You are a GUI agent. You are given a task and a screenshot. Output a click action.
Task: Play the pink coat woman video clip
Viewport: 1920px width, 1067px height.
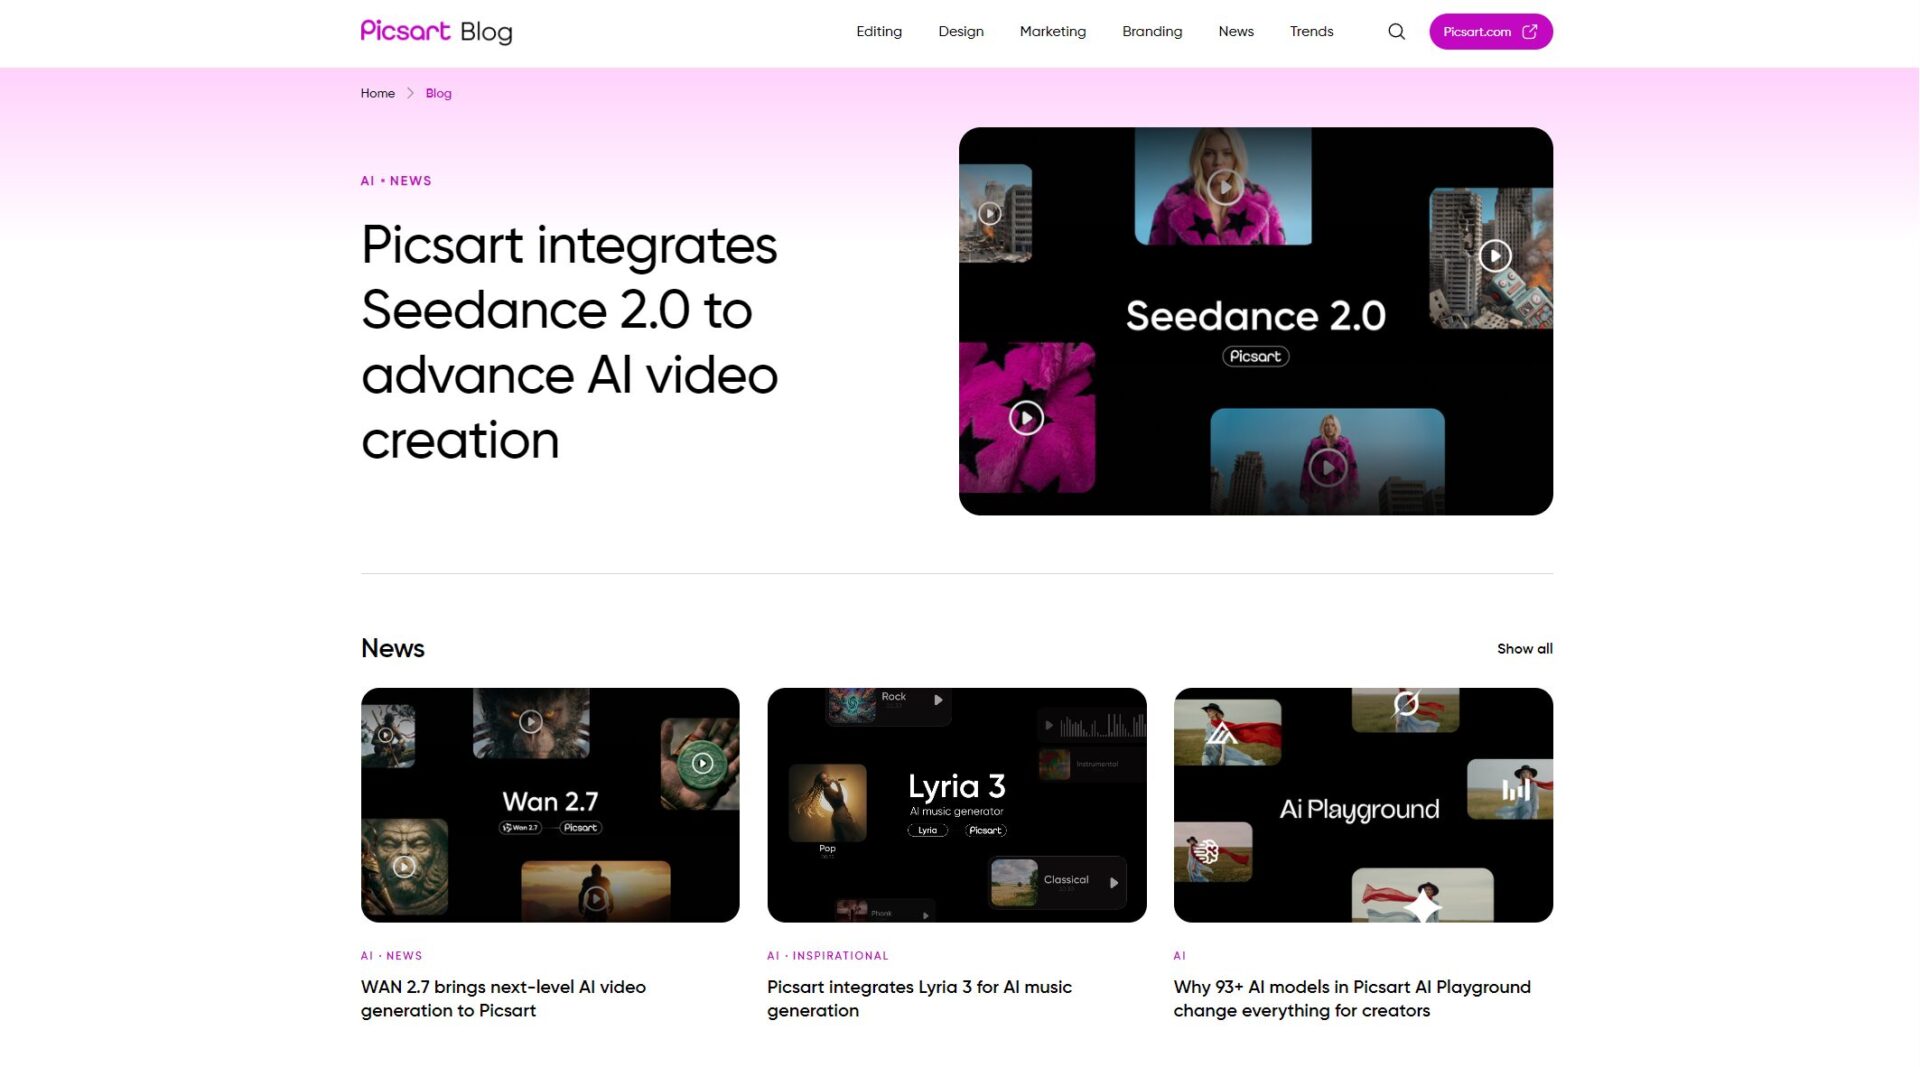(x=1224, y=186)
